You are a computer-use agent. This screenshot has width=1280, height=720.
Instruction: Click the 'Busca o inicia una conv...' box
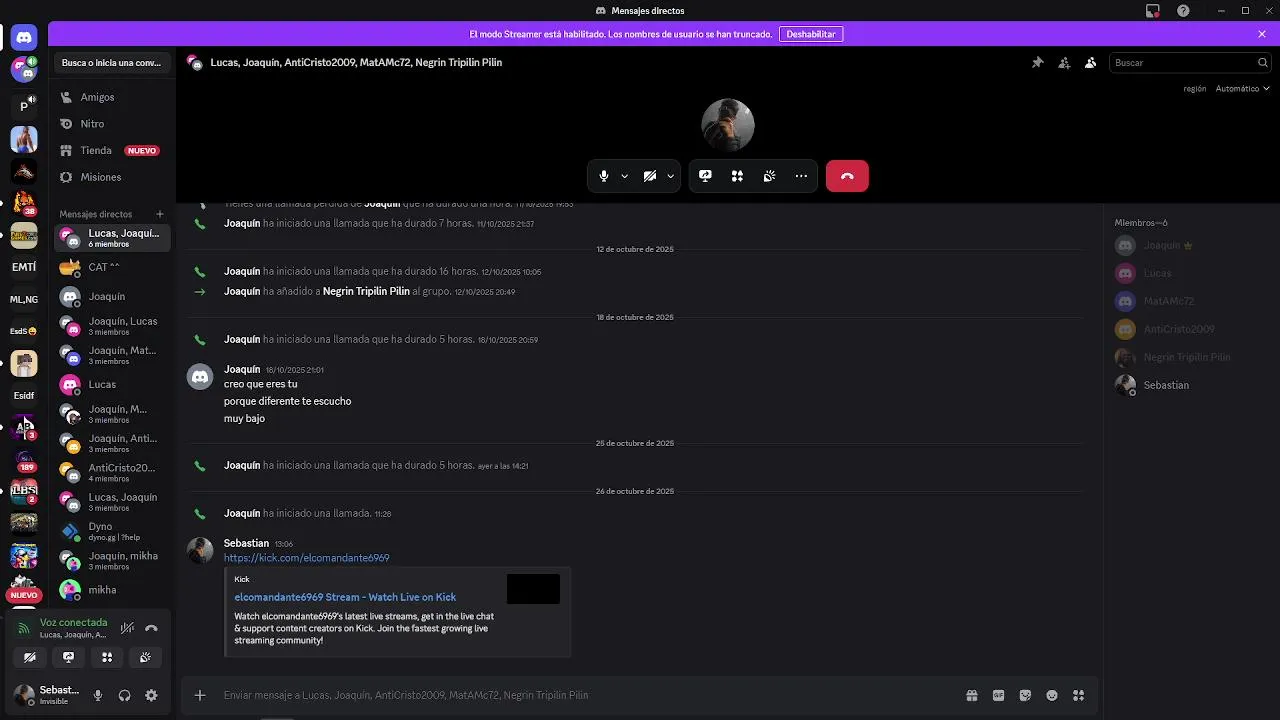111,62
